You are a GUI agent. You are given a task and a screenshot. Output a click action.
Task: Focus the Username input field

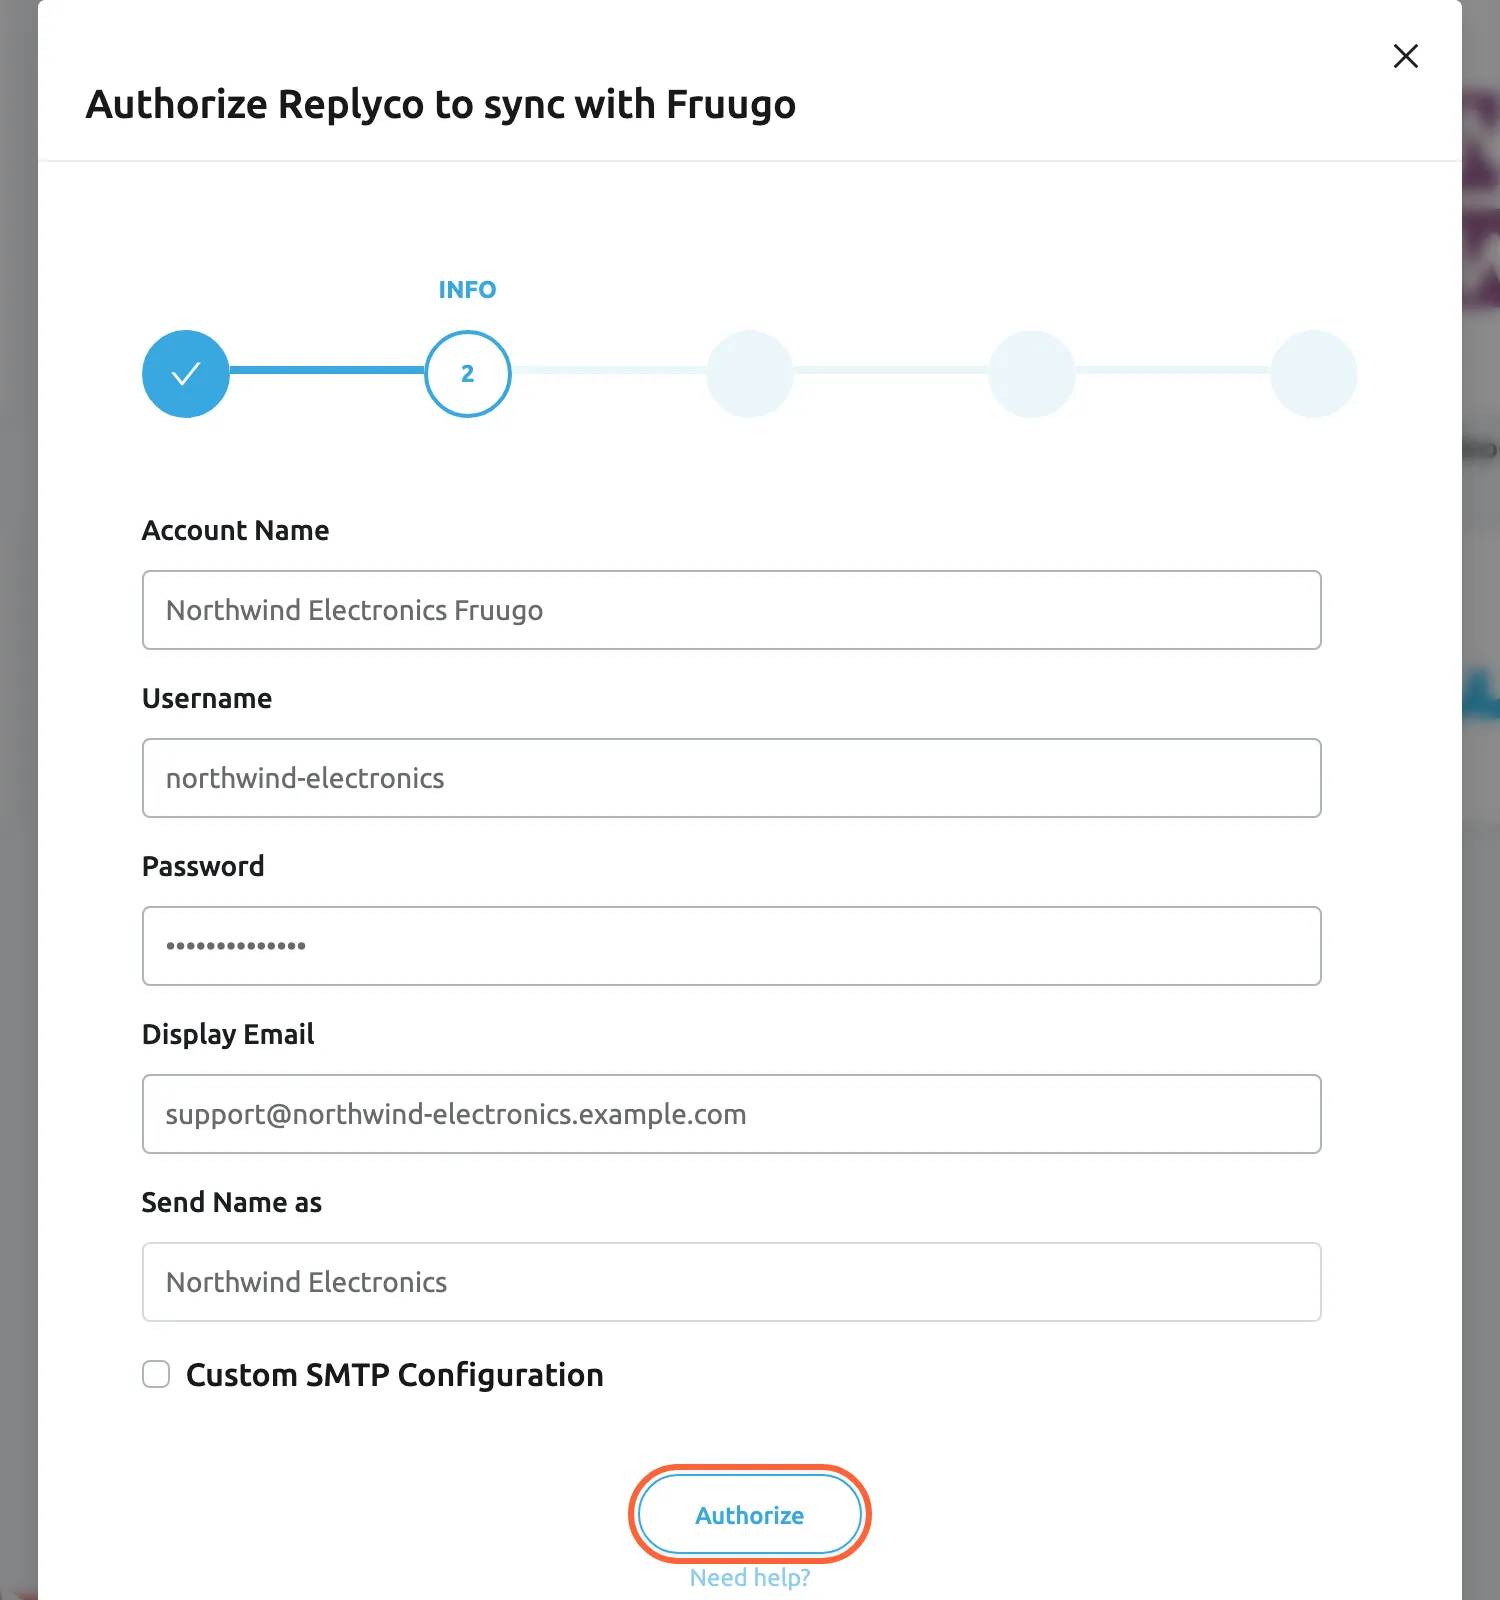pos(732,778)
